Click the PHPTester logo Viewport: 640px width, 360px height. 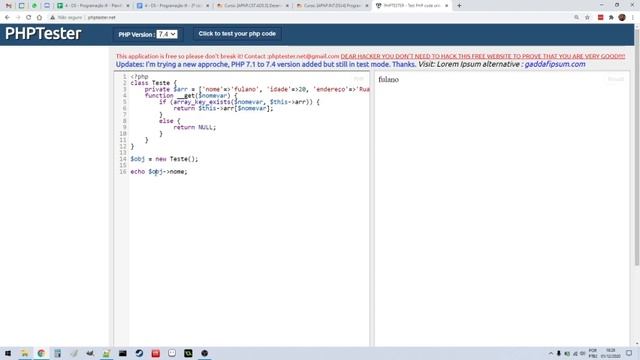tap(43, 33)
